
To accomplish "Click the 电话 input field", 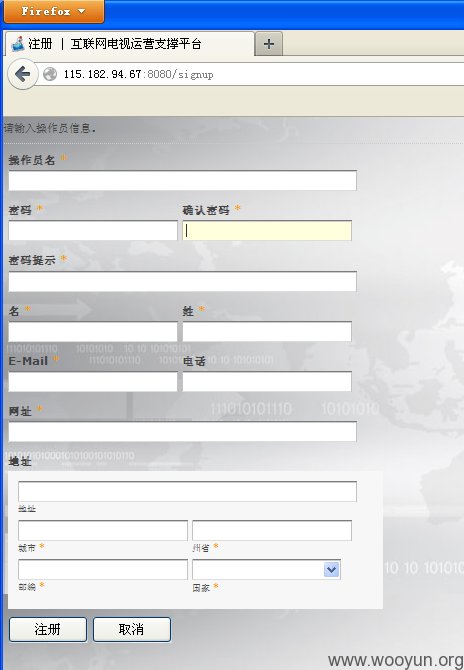I will (267, 382).
